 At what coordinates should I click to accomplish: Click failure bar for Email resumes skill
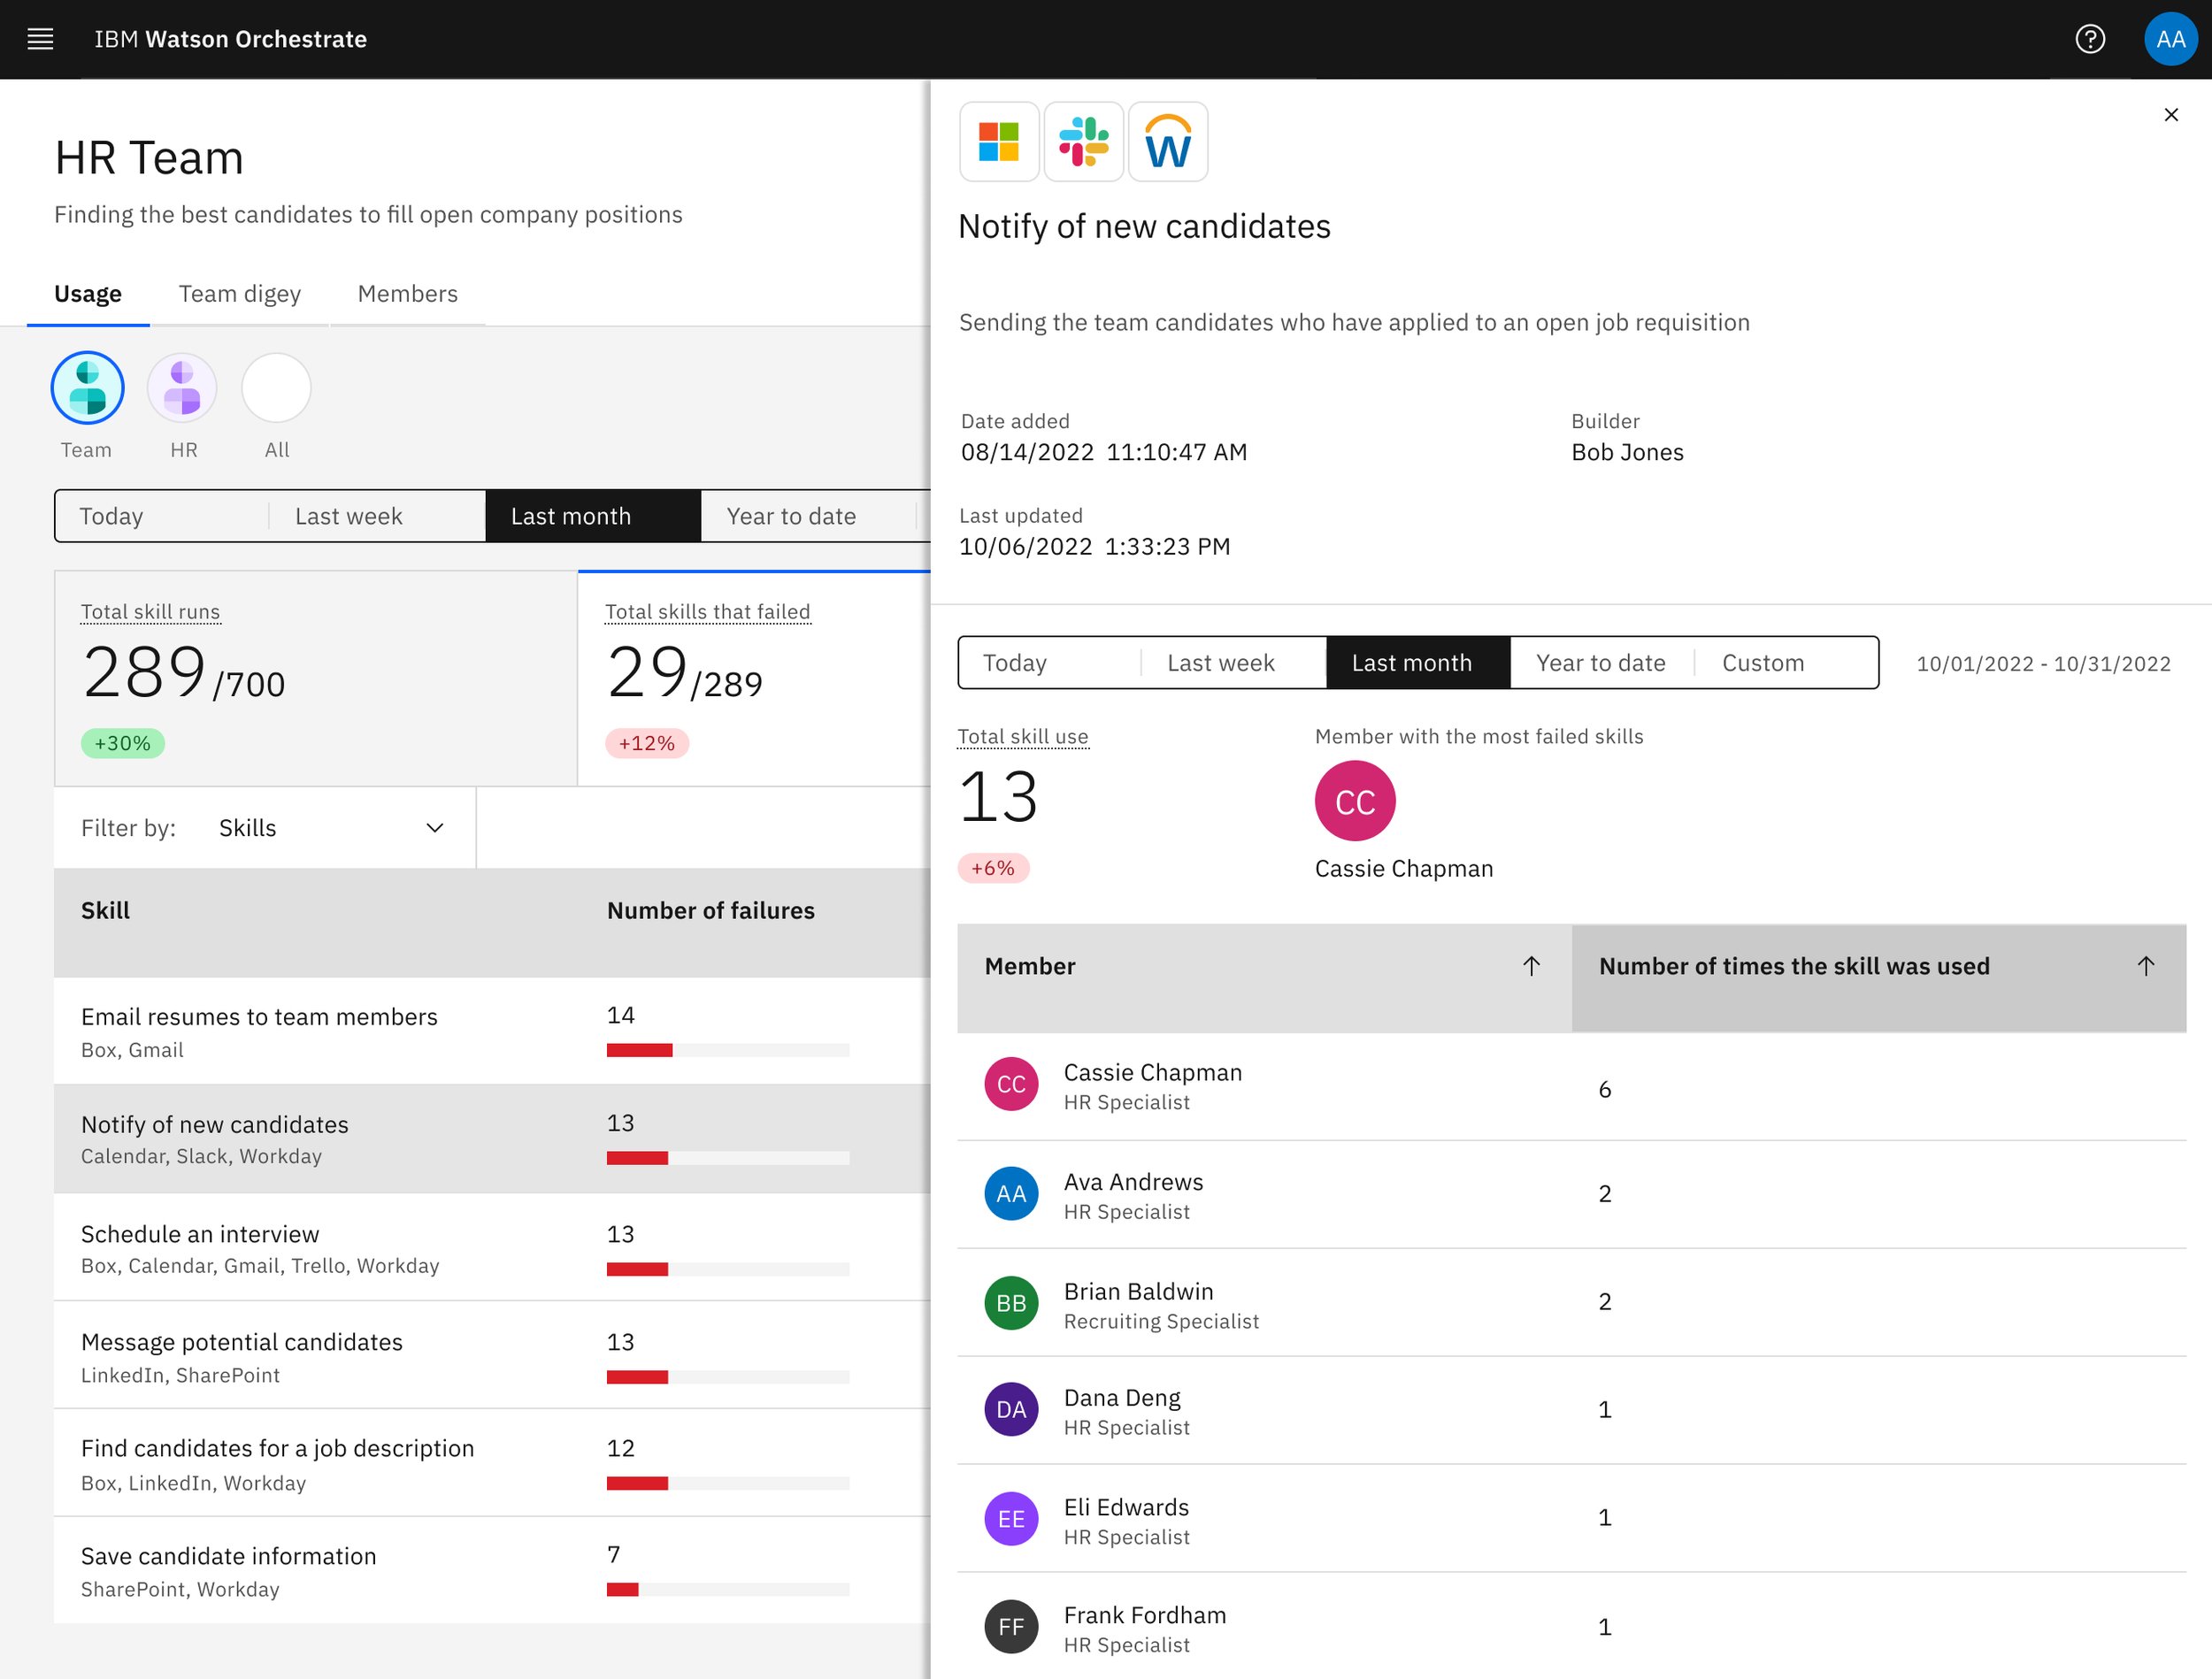coord(728,1050)
